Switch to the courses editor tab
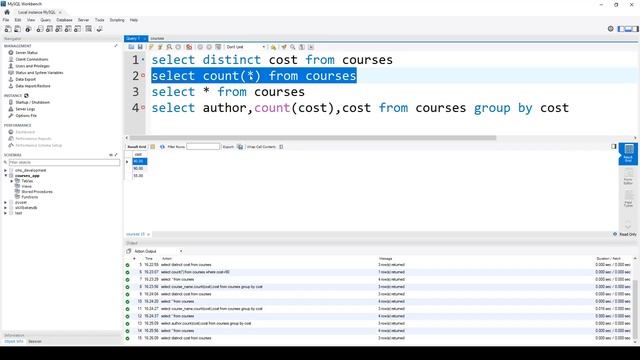This screenshot has width=640, height=360. tap(157, 38)
